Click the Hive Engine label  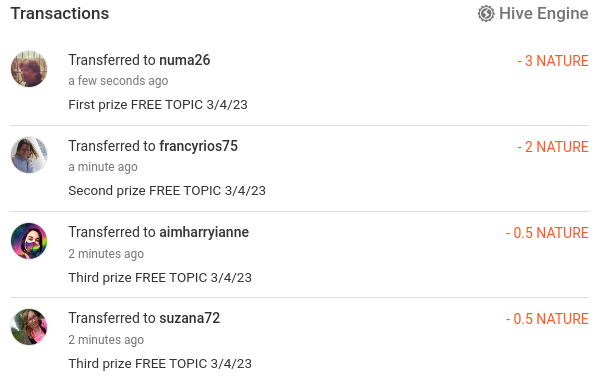[x=544, y=14]
